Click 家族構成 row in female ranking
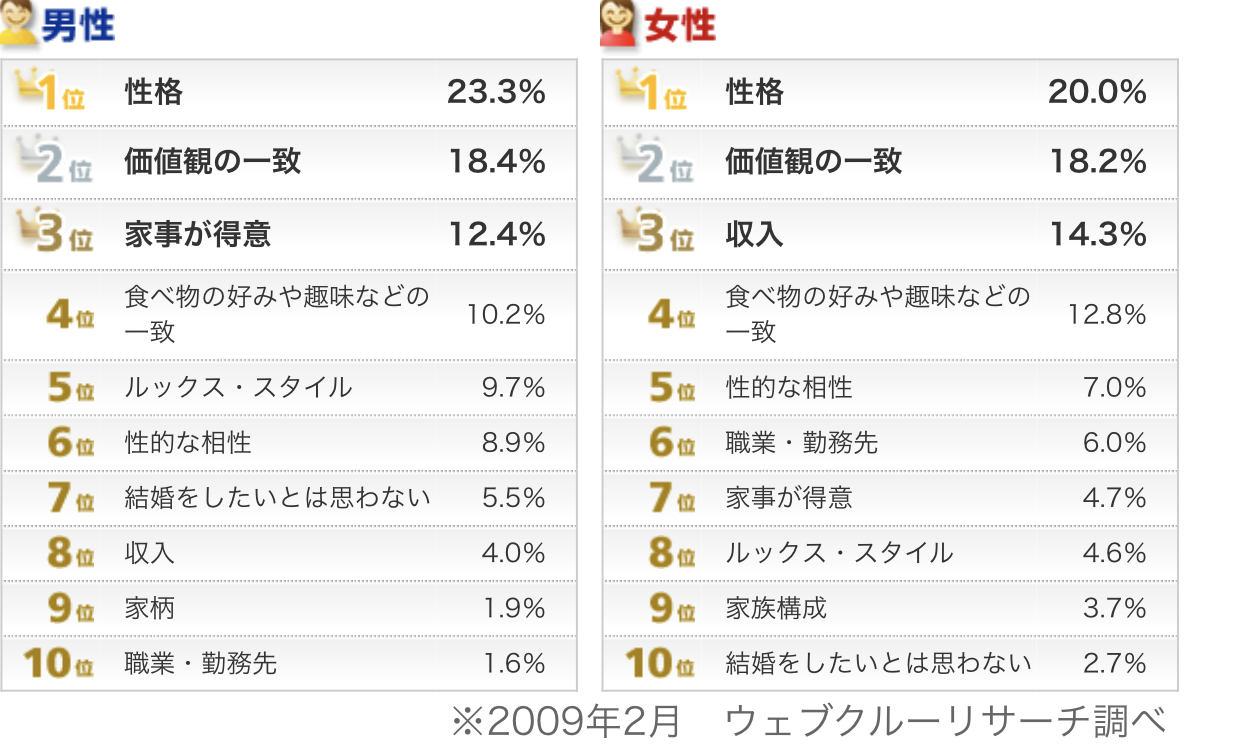The image size is (1242, 751). coord(776,608)
